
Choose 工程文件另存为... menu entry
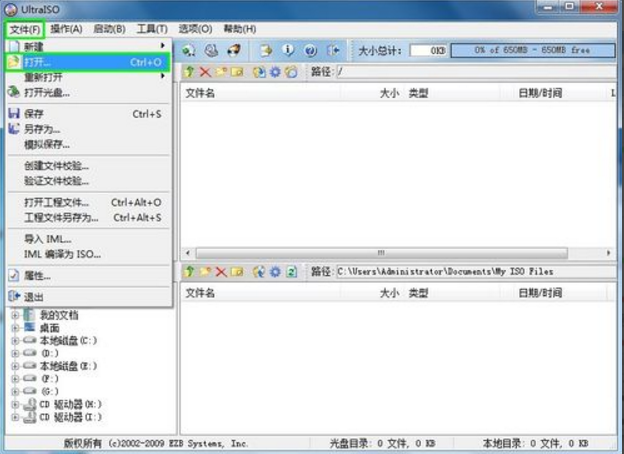click(89, 218)
